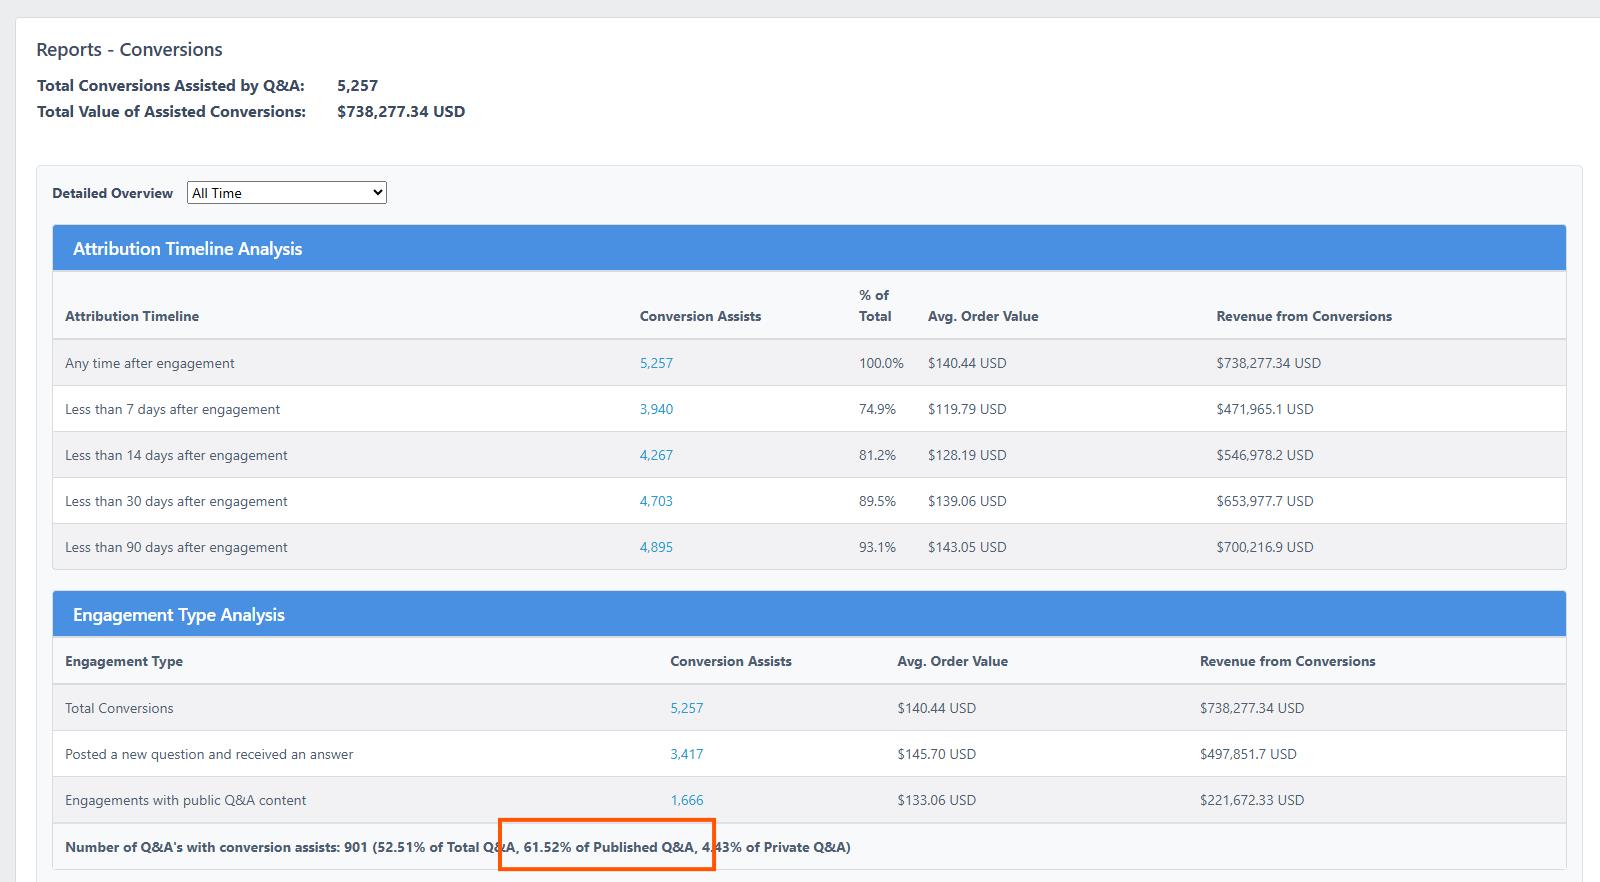Screen dimensions: 1600x882
Task: Click the $738,277.34 USD total value at top
Action: (x=400, y=112)
